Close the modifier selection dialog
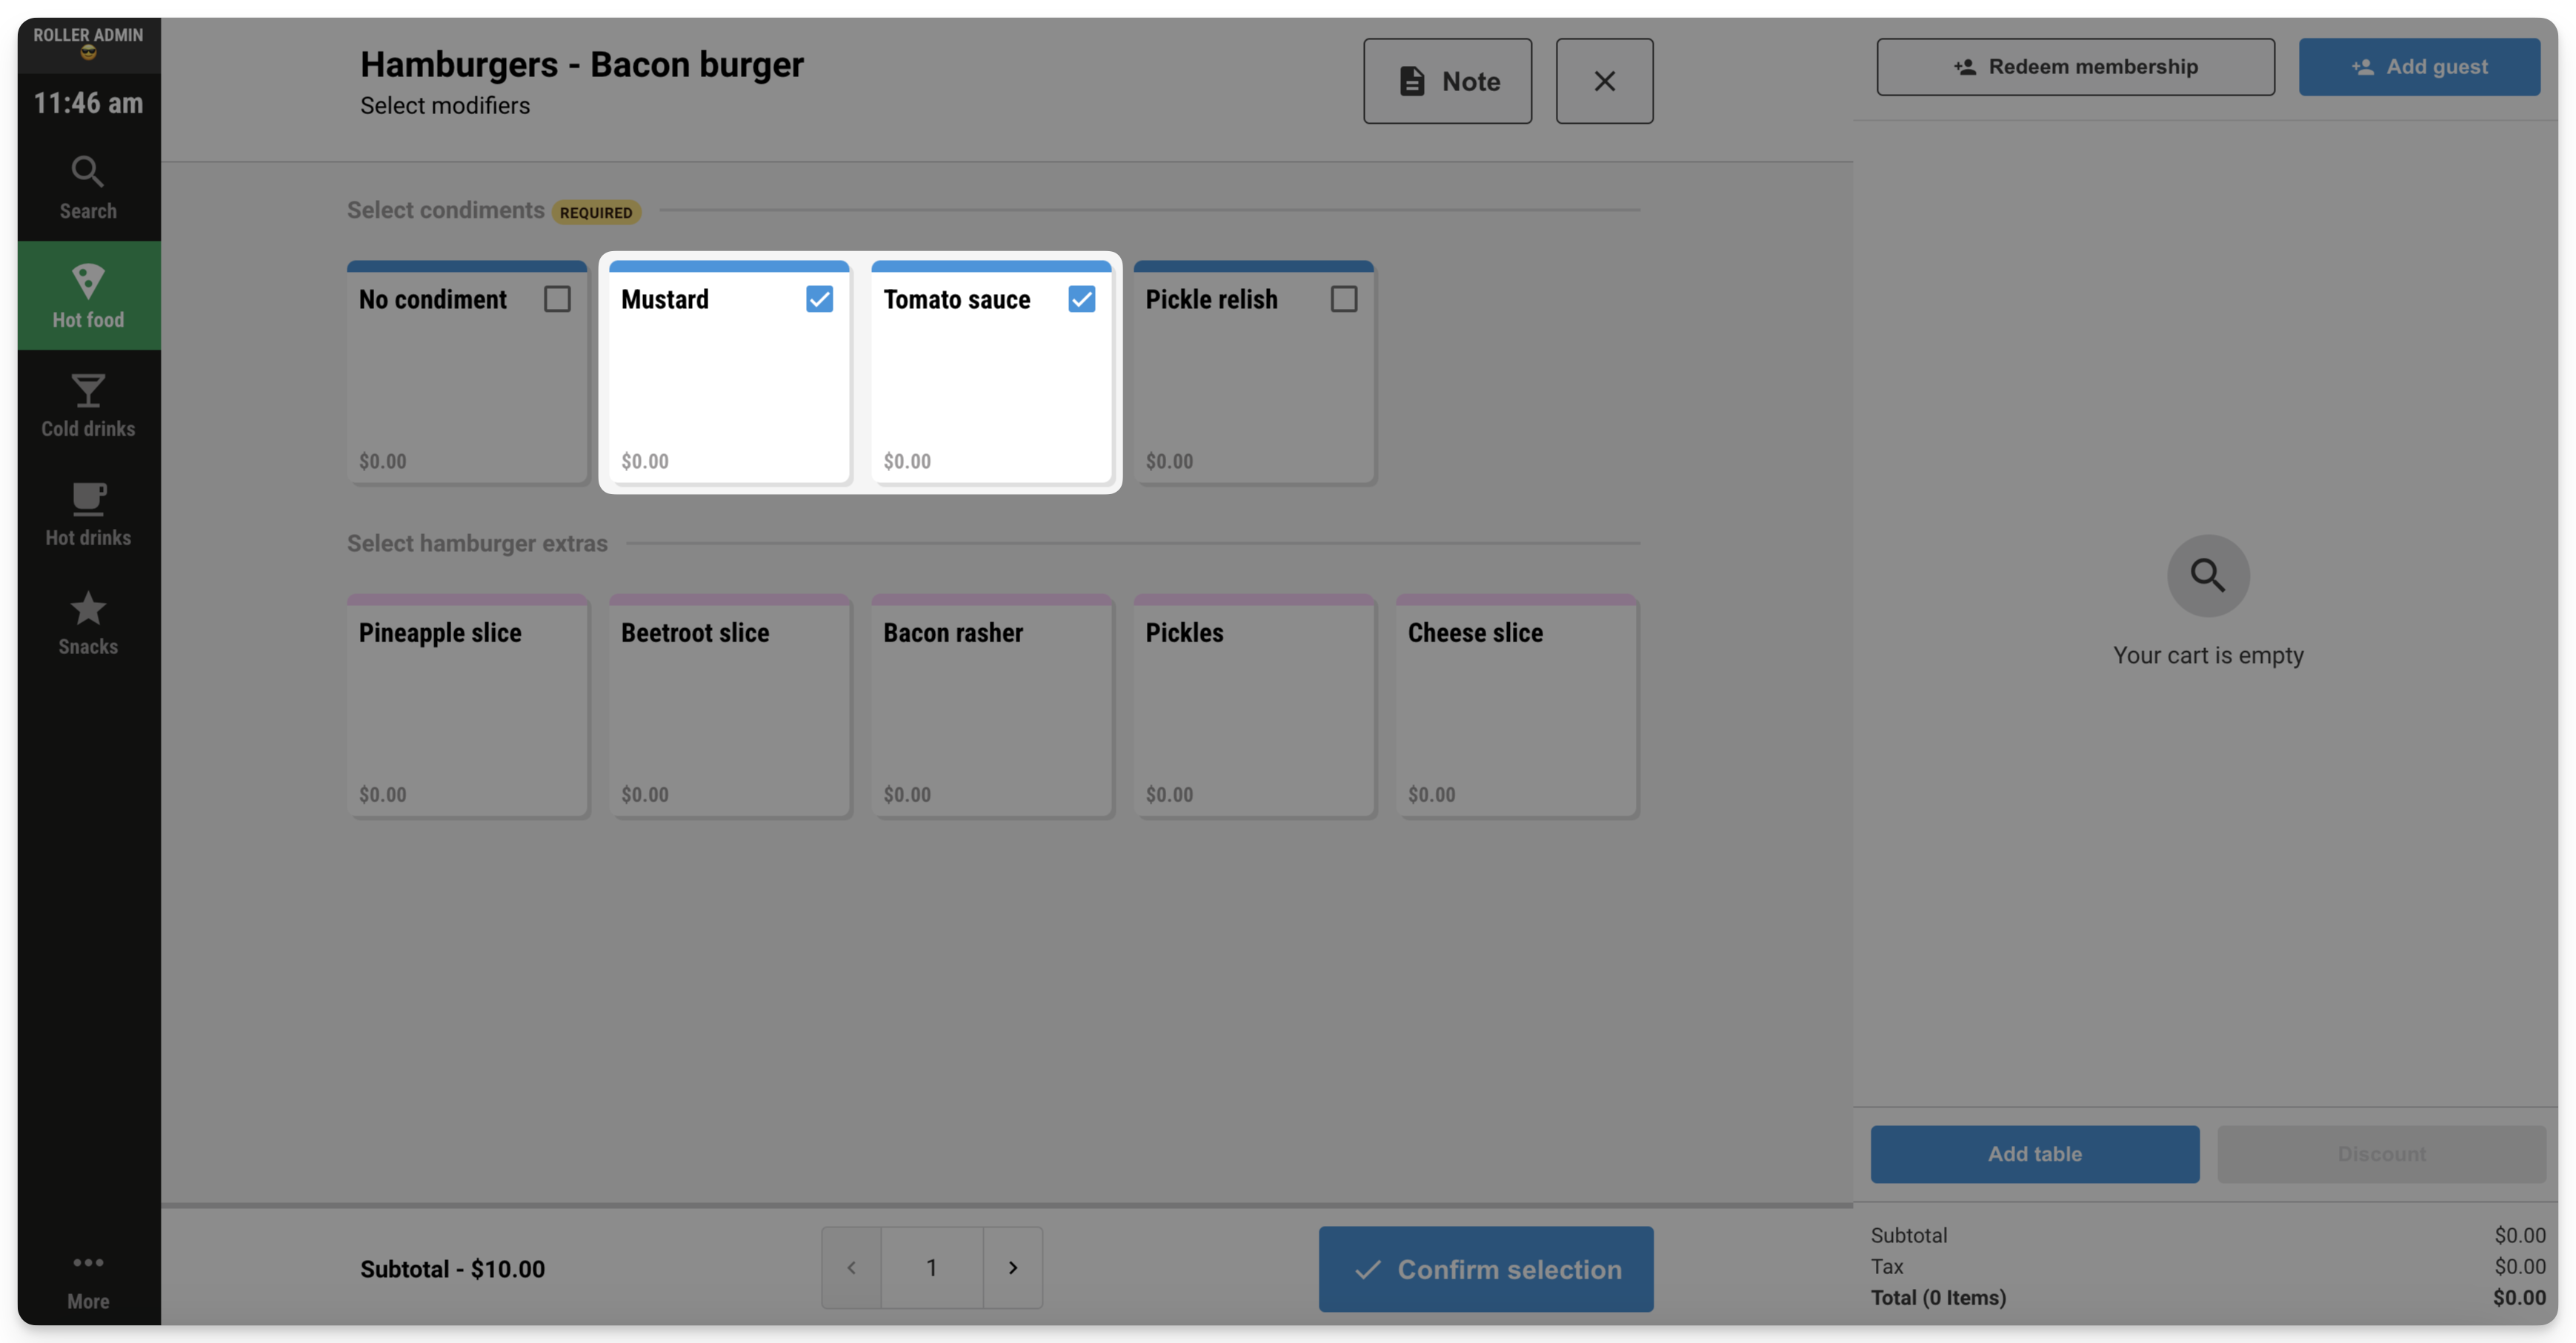 point(1604,81)
